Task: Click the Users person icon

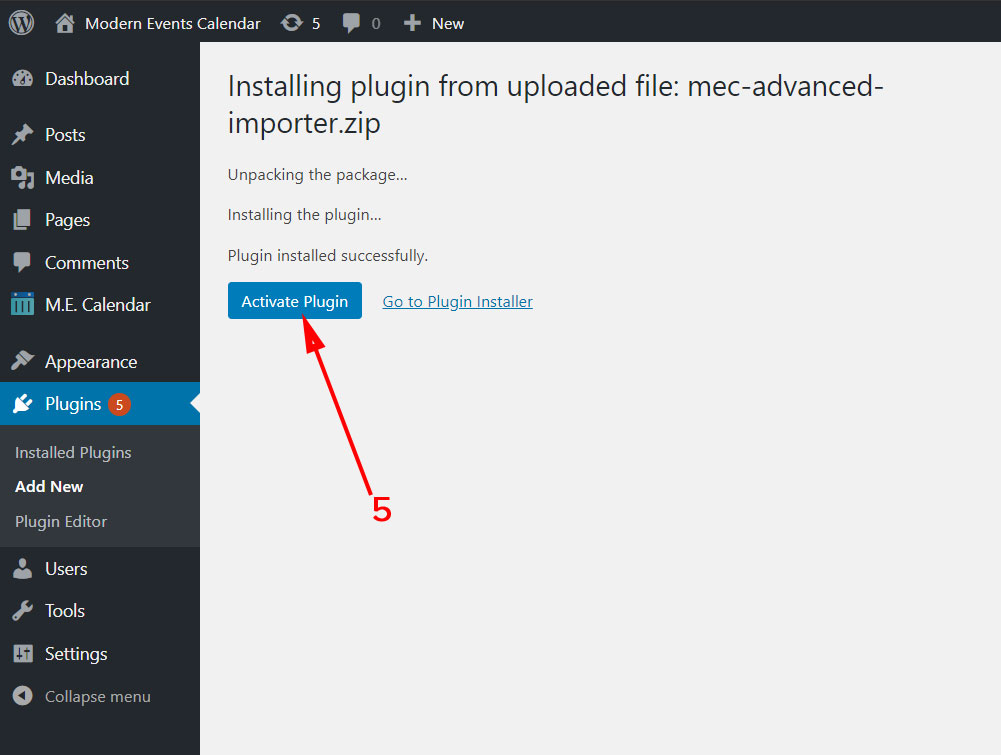Action: pyautogui.click(x=22, y=569)
